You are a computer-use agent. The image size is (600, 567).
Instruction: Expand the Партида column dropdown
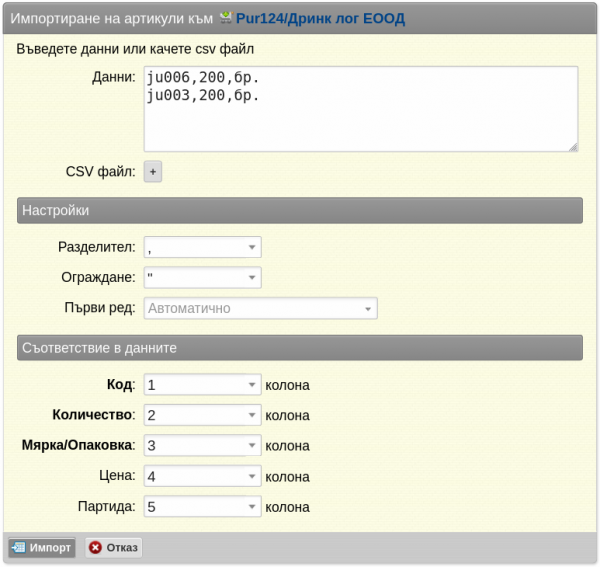(202, 507)
